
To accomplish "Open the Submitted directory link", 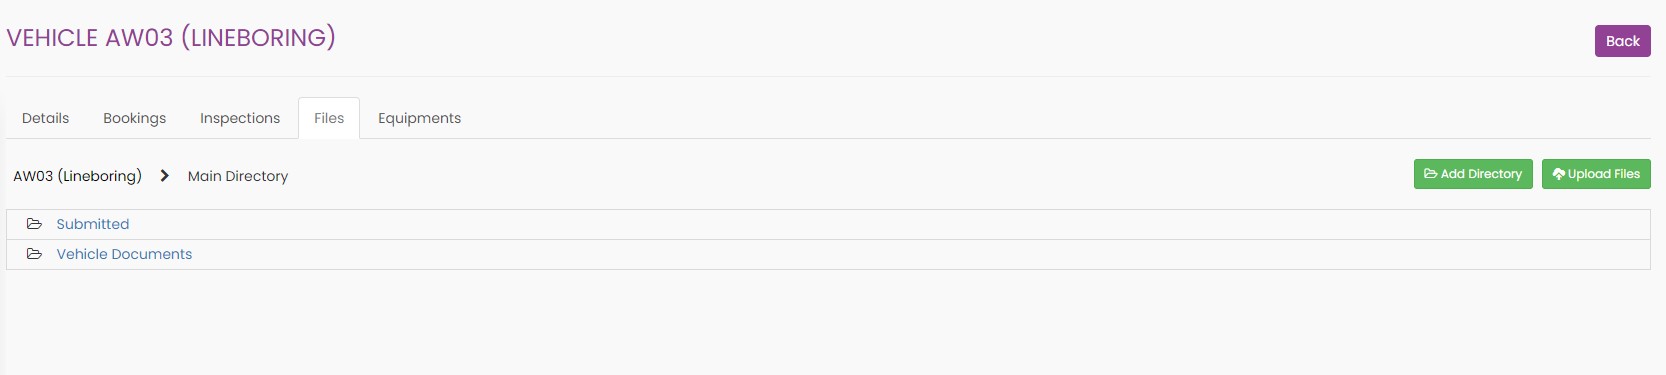I will tap(93, 224).
